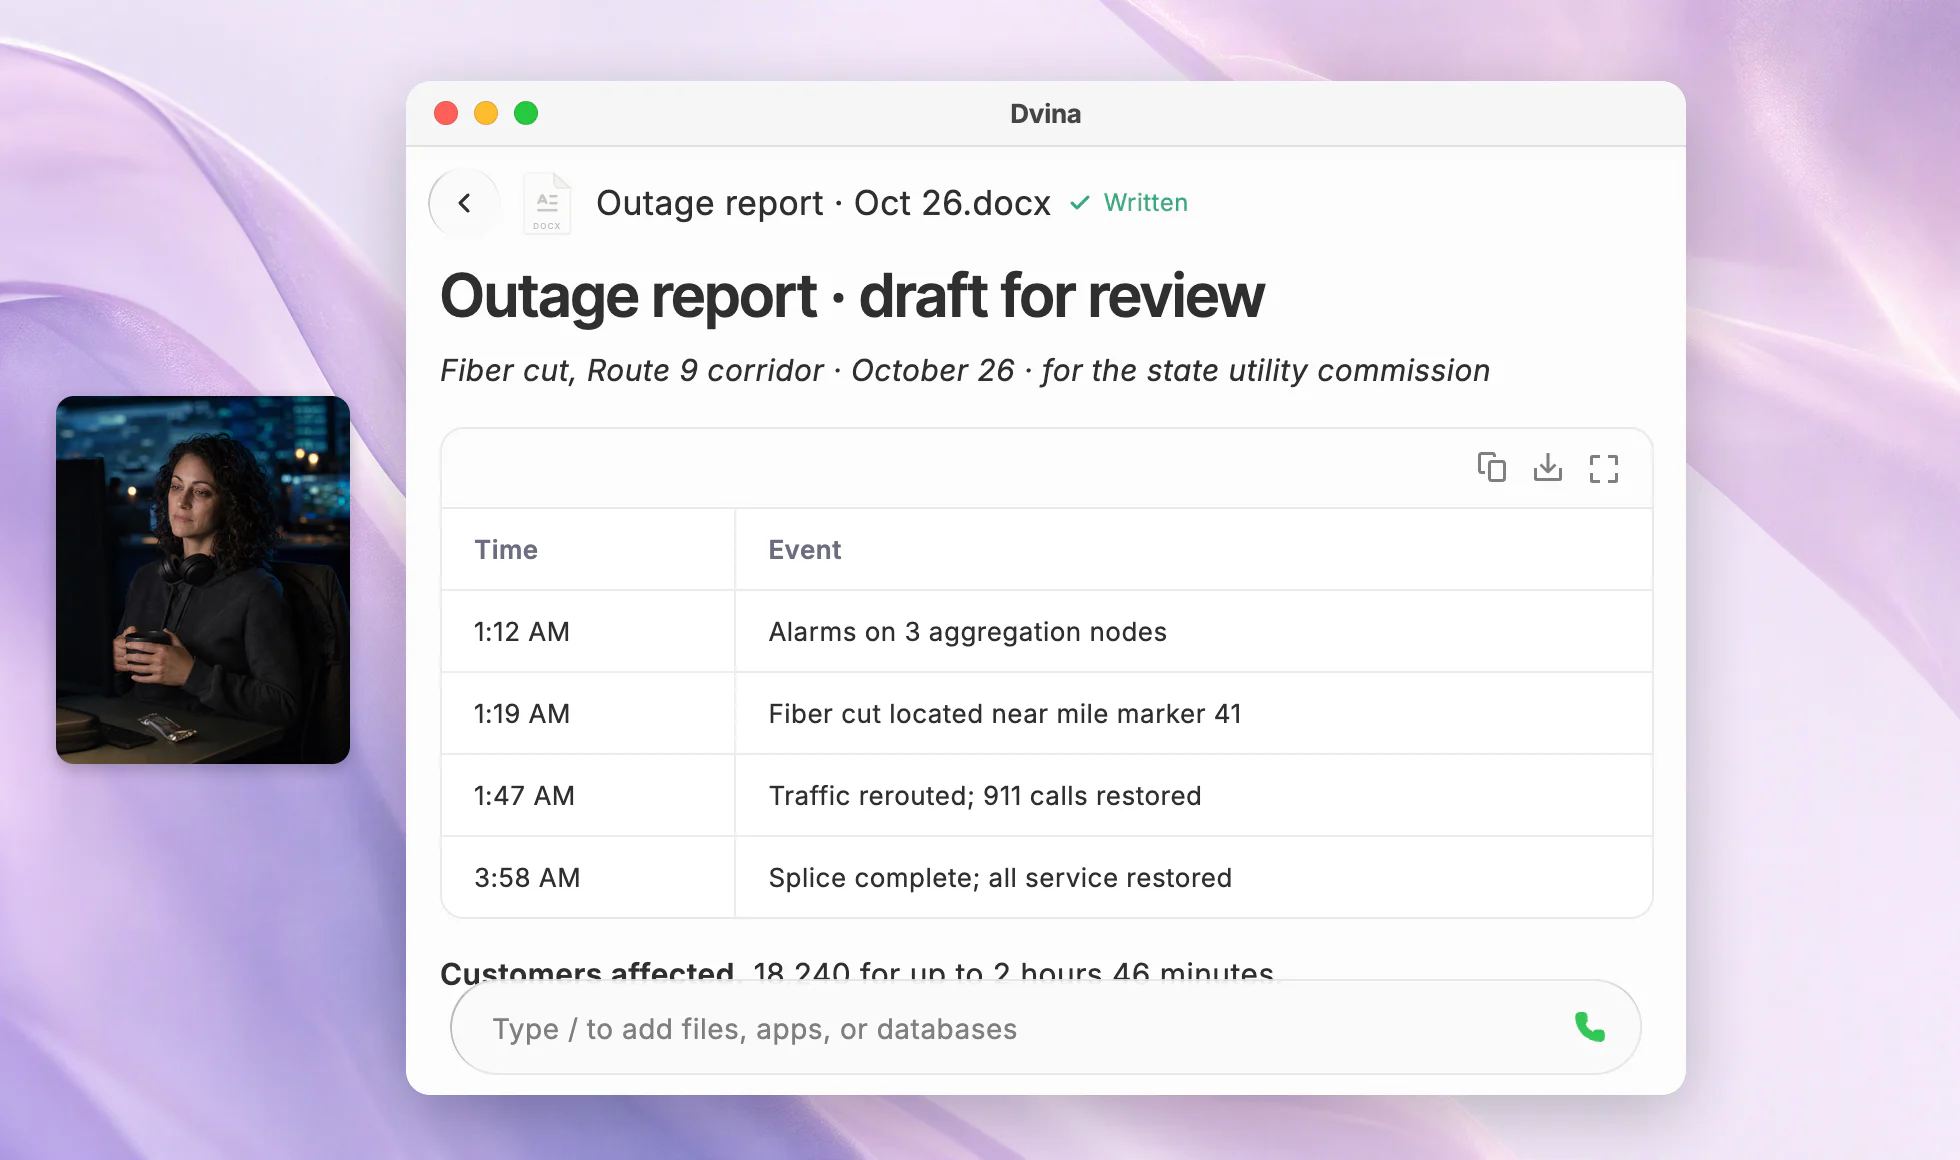This screenshot has height=1160, width=1960.
Task: Select the file name Outage report · Oct 26.docx
Action: pyautogui.click(x=823, y=203)
